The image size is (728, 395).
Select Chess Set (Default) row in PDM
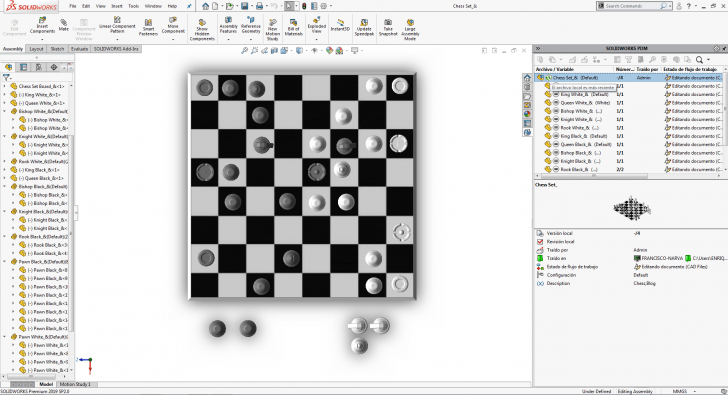coord(629,78)
